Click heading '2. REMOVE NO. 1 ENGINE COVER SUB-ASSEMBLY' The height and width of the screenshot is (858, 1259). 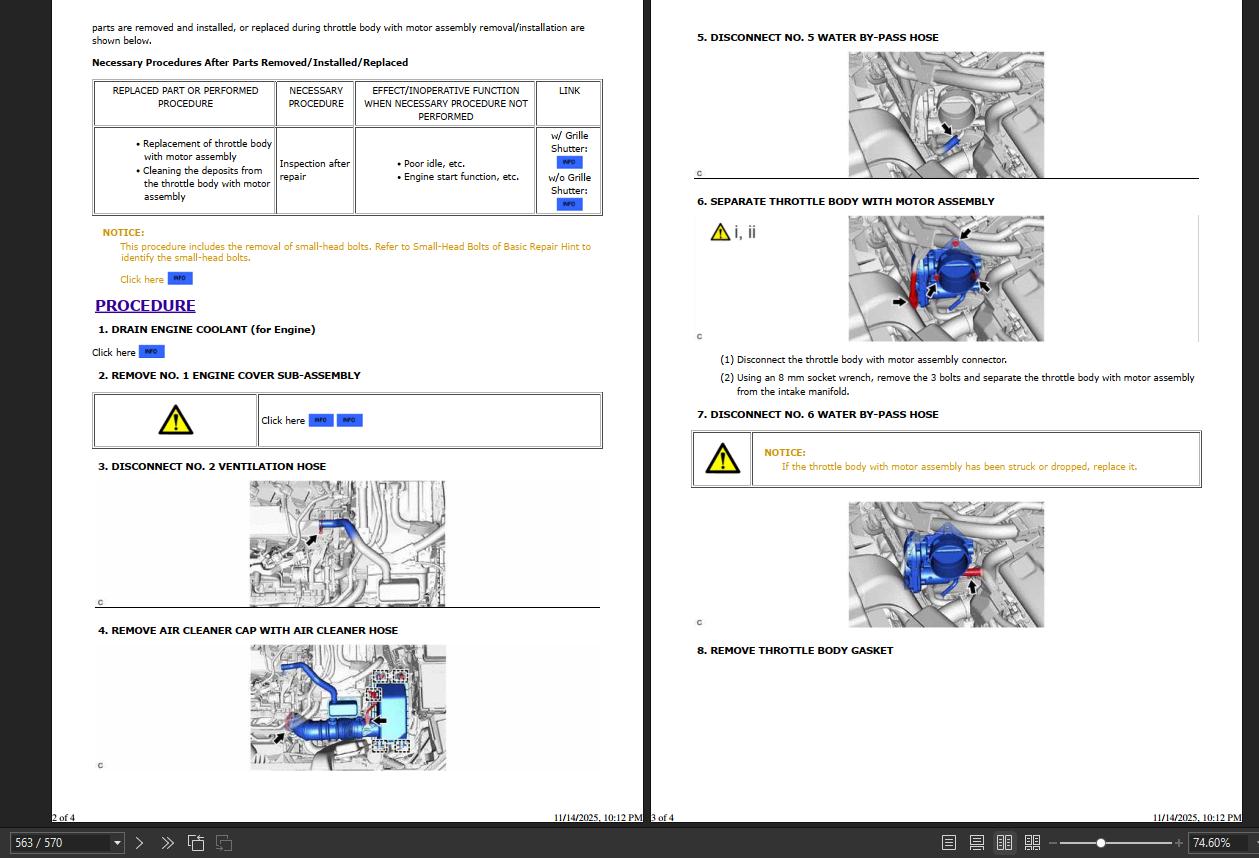pos(229,375)
